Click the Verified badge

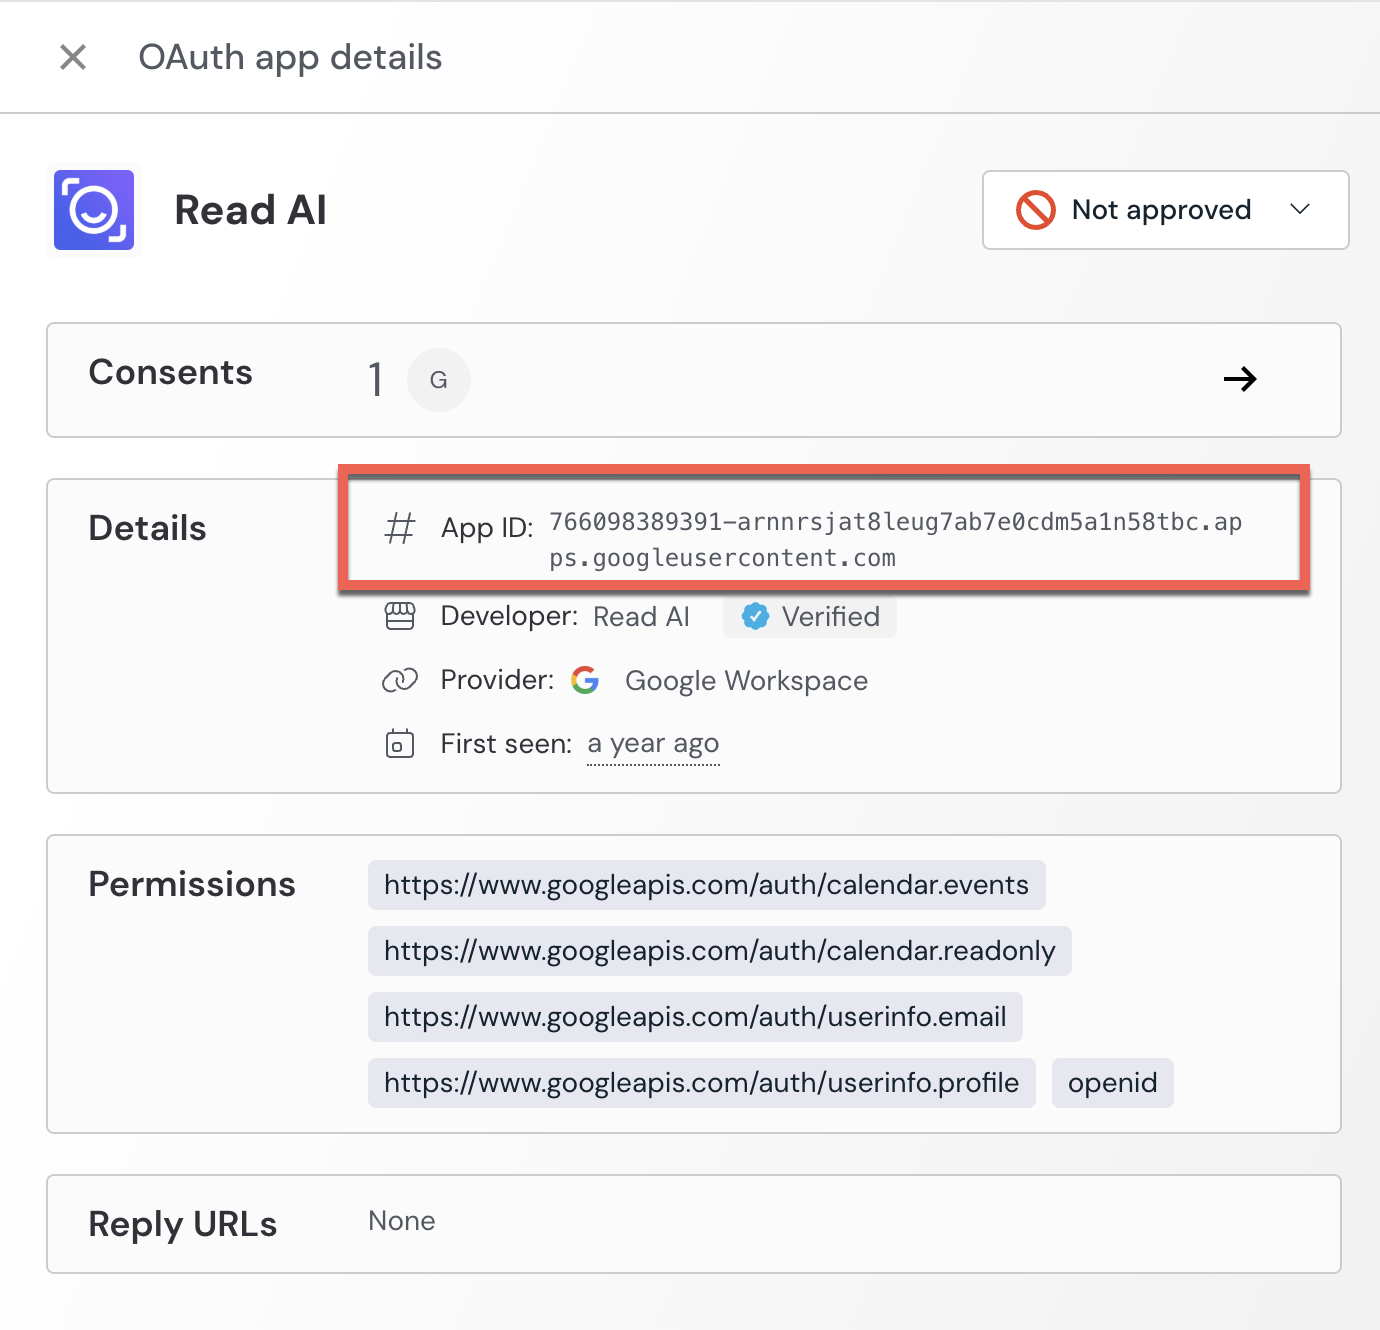click(x=810, y=616)
